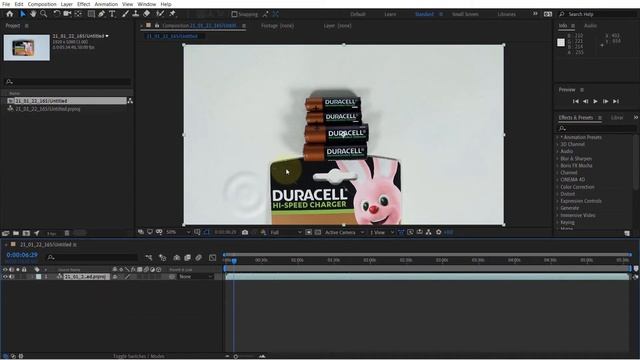
Task: Switch to the Small Screen workspace
Action: pyautogui.click(x=465, y=14)
